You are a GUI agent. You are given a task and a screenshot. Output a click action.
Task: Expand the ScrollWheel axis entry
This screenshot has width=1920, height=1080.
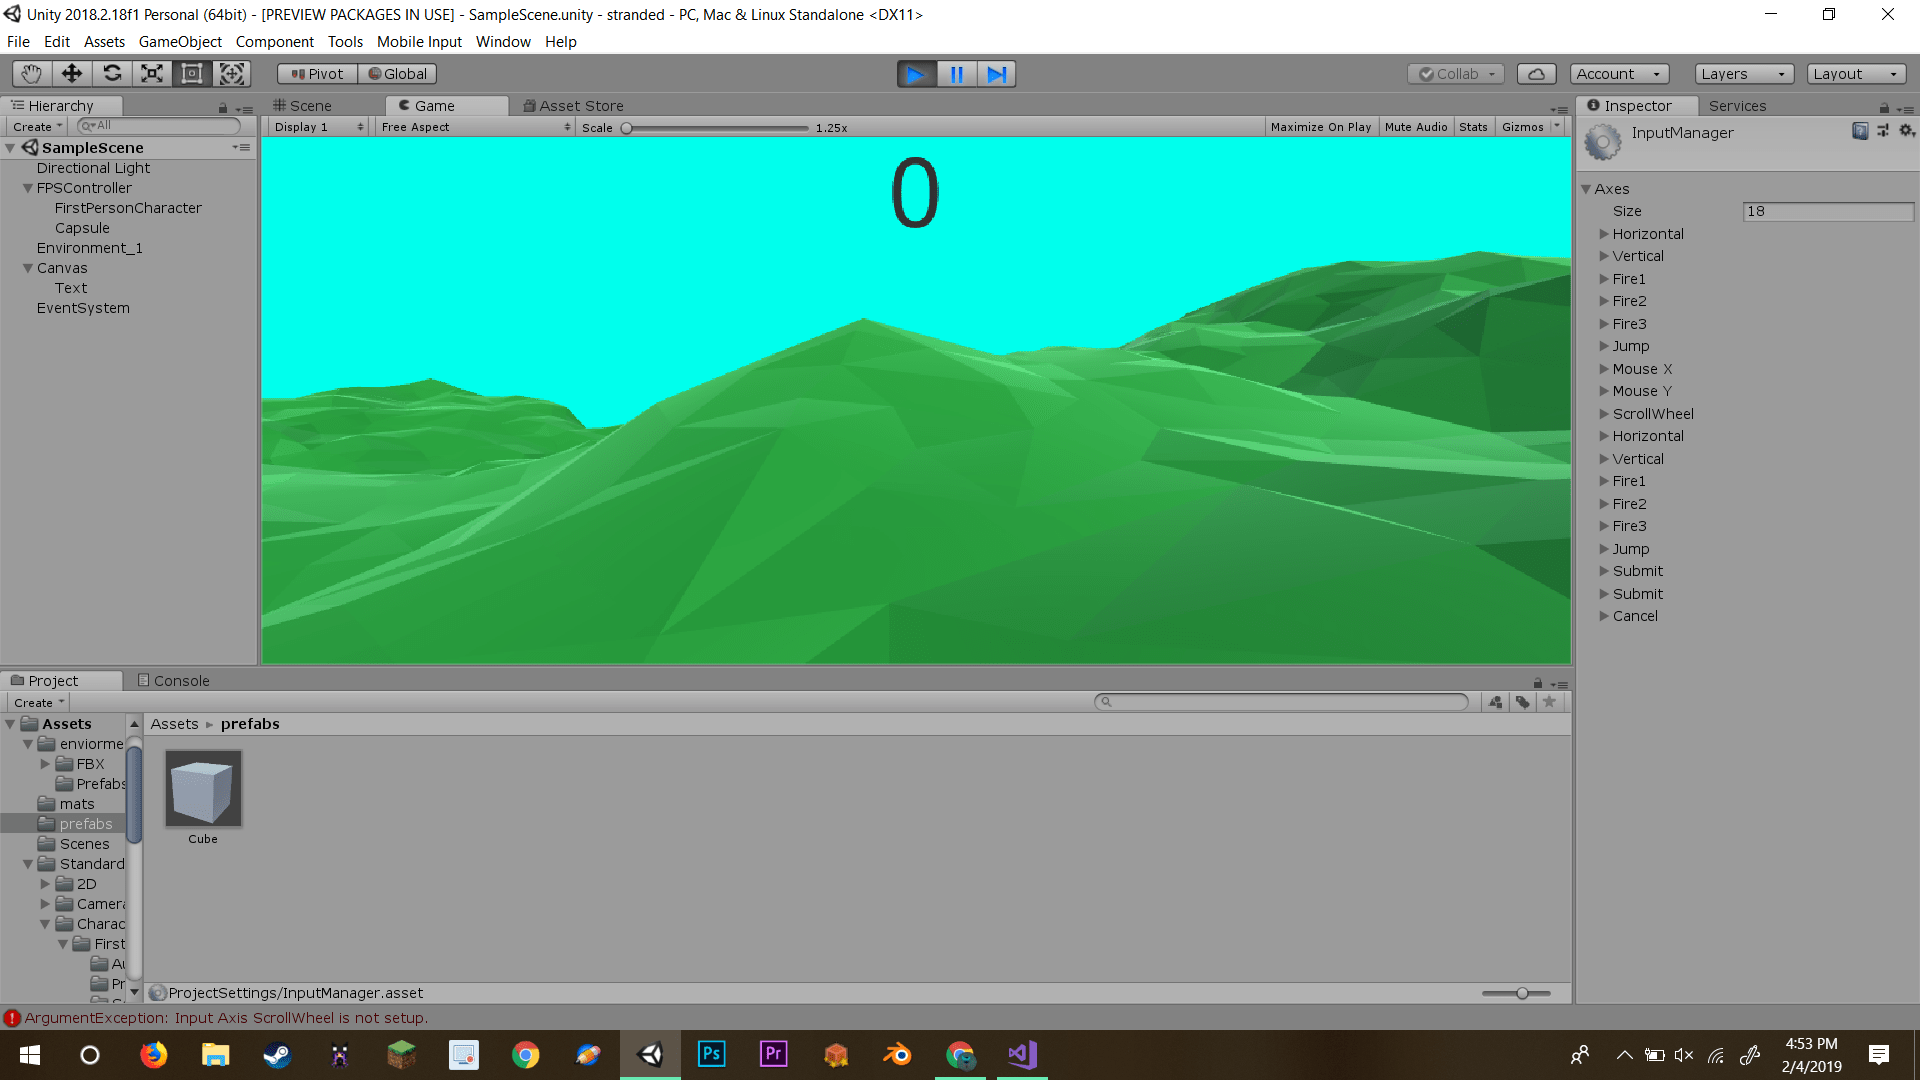[x=1604, y=414]
